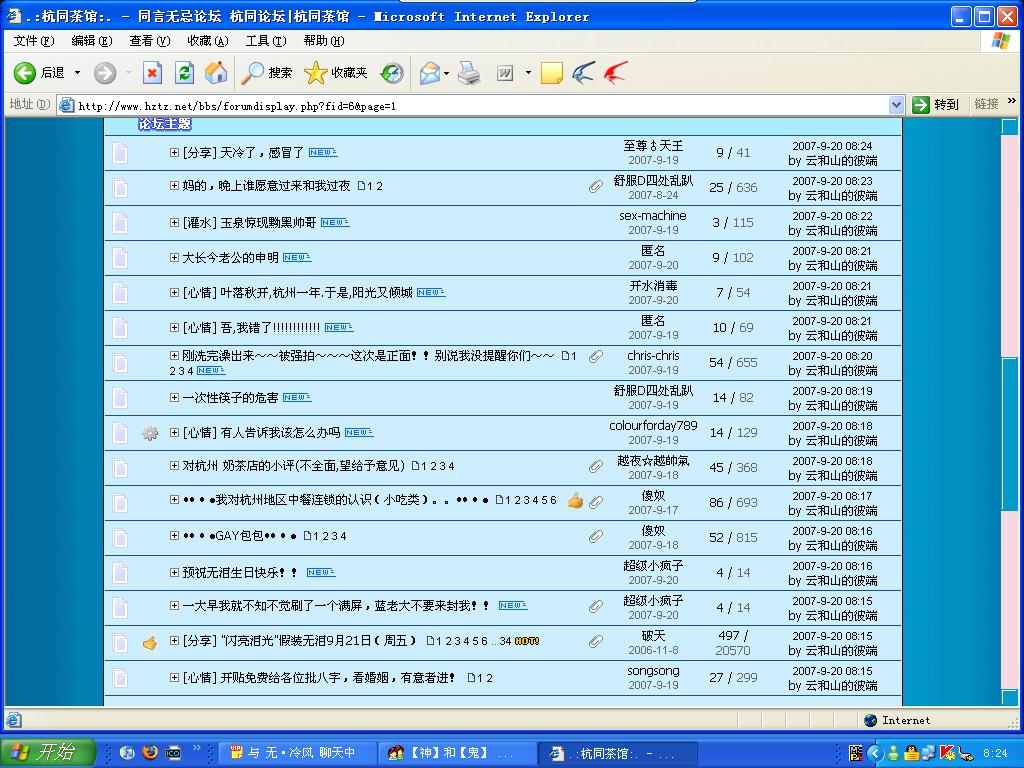This screenshot has width=1024, height=768.
Task: Open author profile colourforday789
Action: [x=653, y=425]
